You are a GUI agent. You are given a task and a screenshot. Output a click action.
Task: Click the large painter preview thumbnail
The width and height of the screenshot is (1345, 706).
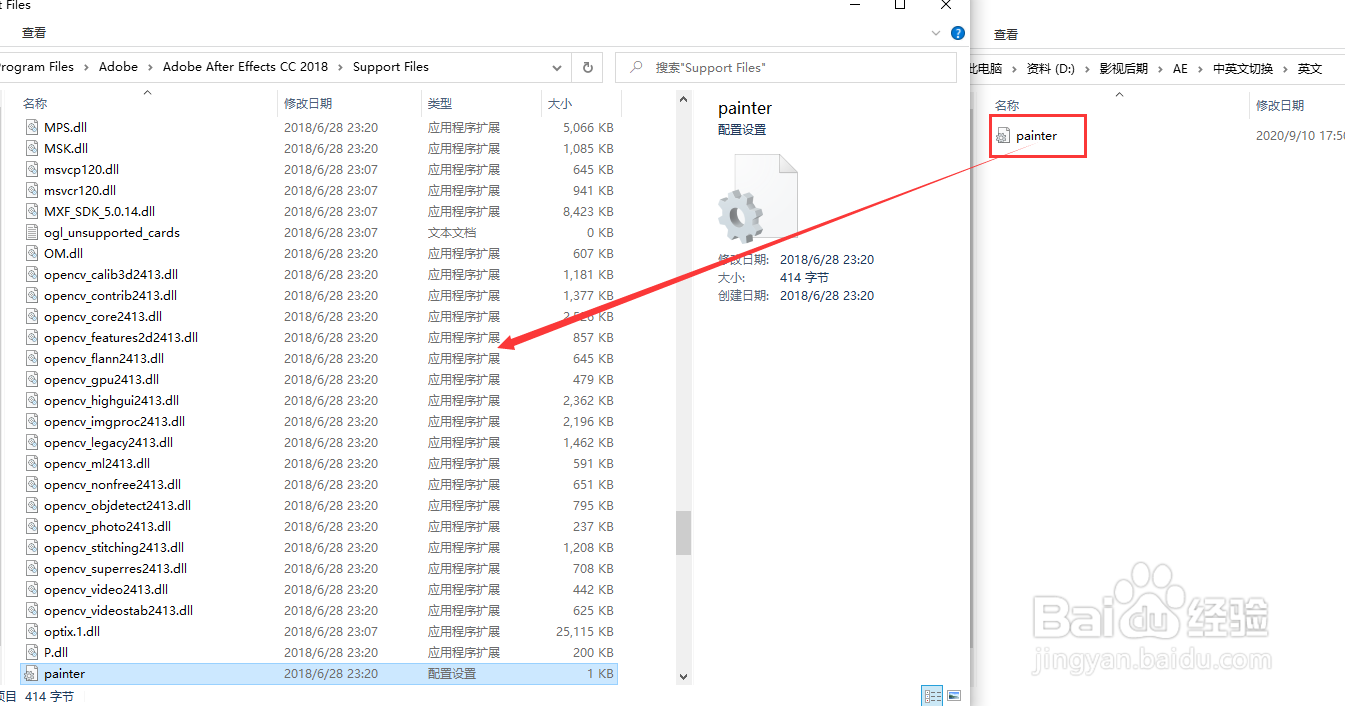coord(759,199)
